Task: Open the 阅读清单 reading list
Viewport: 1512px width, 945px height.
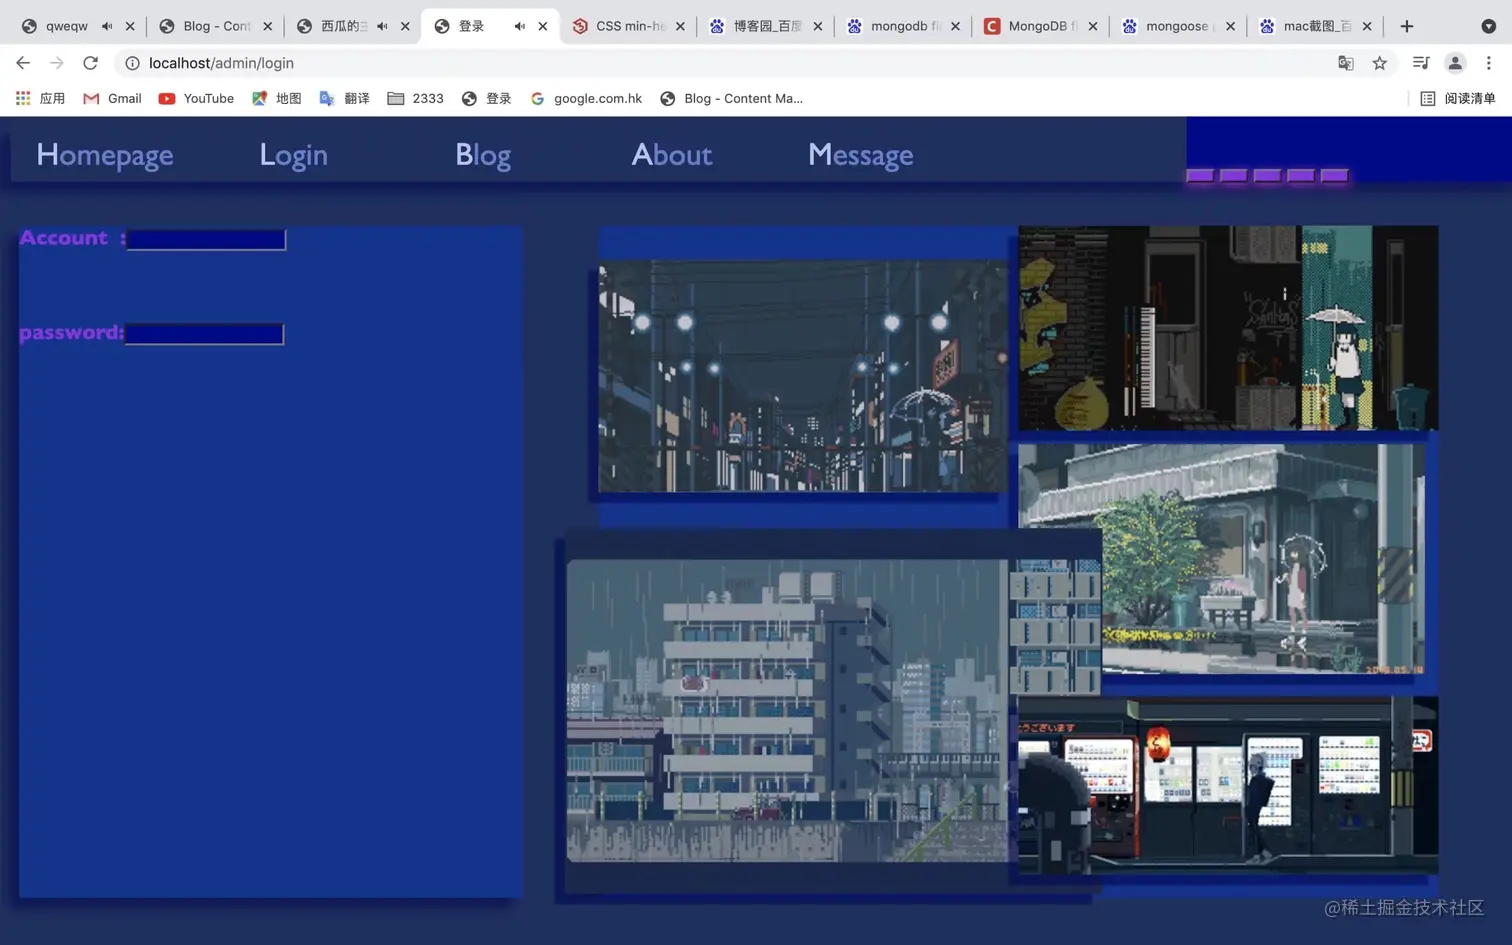Action: pyautogui.click(x=1458, y=98)
